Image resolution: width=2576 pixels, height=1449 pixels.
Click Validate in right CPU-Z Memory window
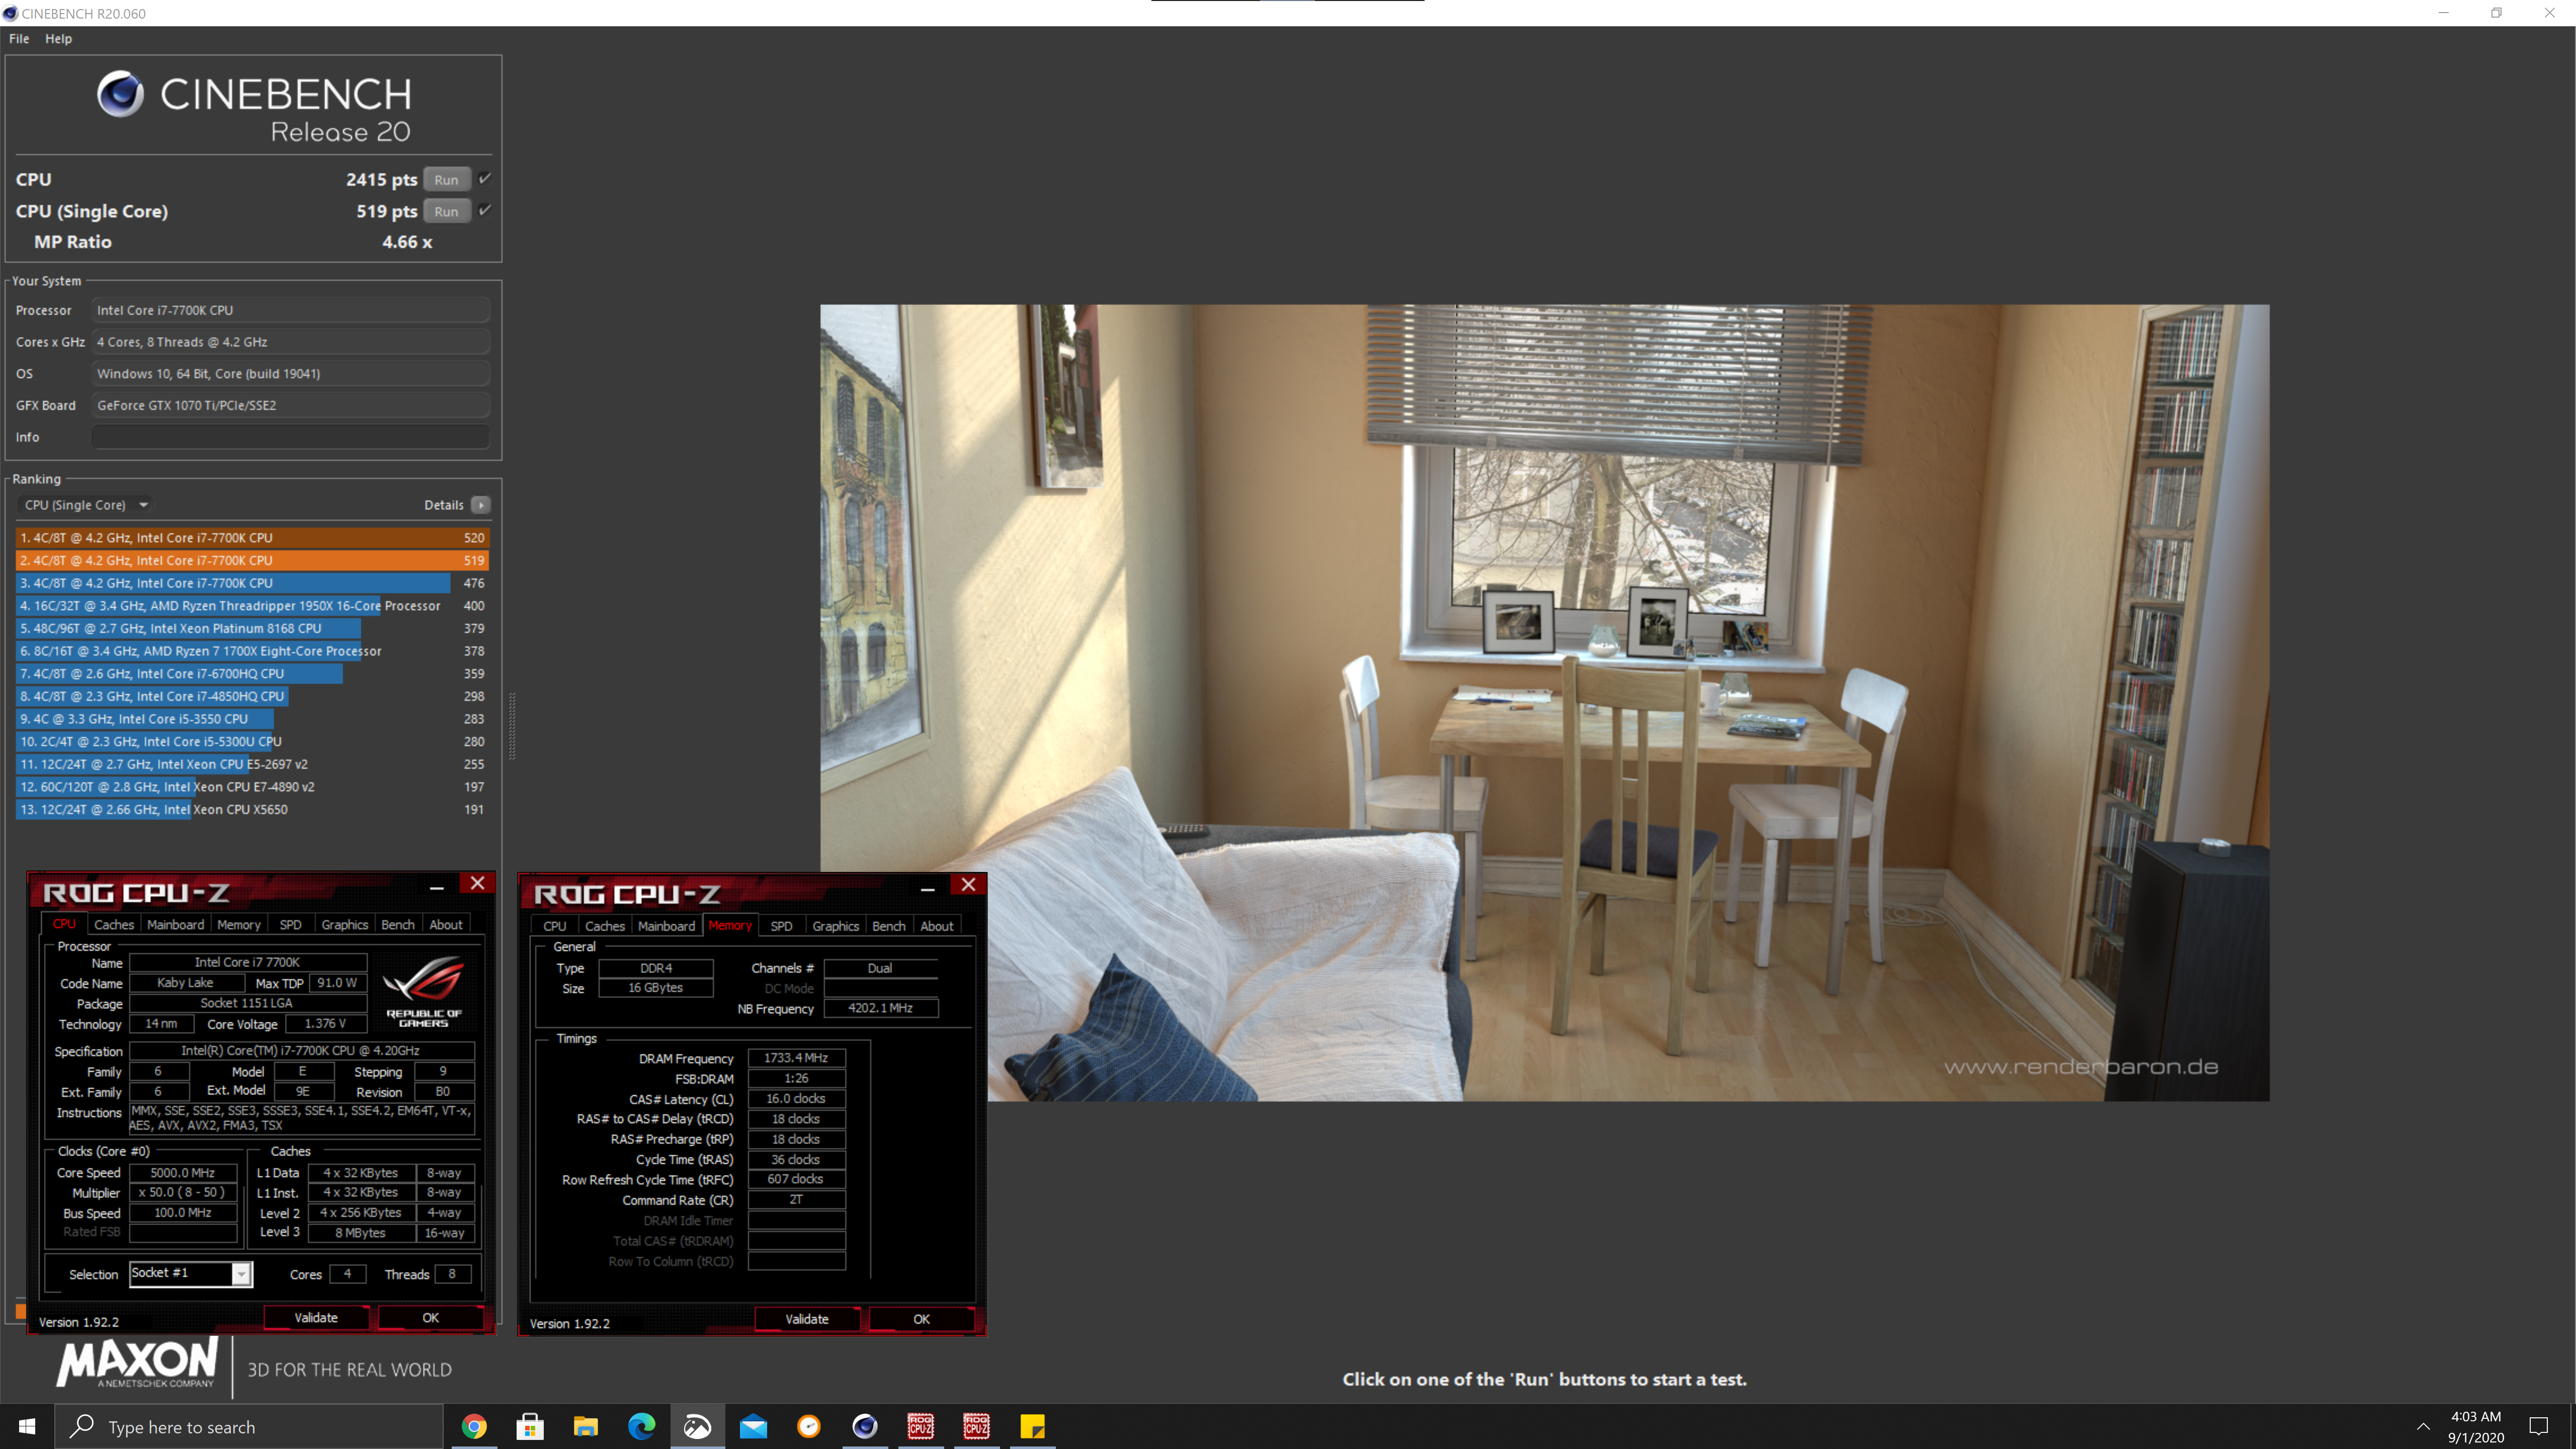tap(807, 1320)
